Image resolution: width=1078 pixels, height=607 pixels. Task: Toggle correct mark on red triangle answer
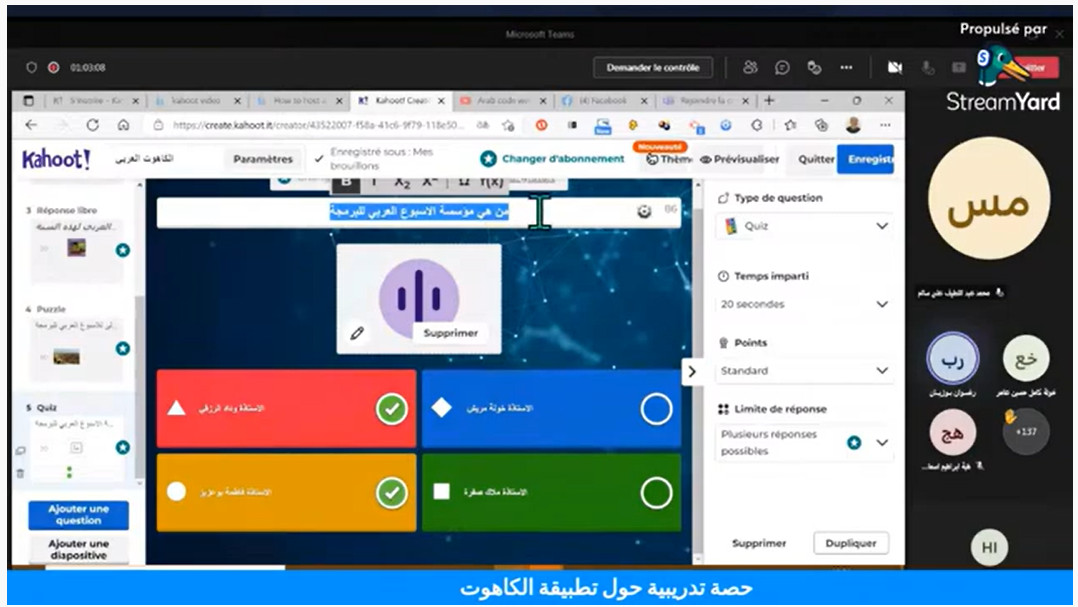tap(391, 409)
